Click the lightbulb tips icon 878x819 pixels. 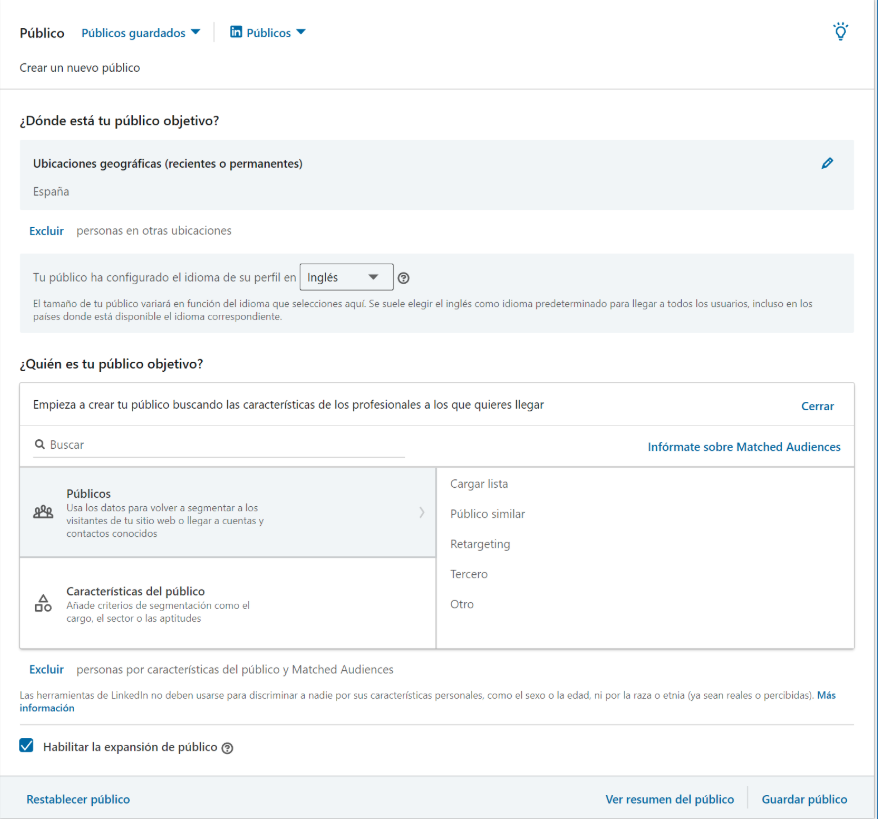click(841, 31)
